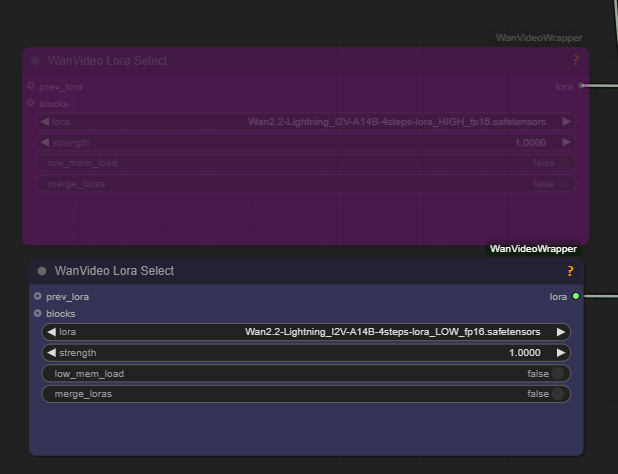618x474 pixels.
Task: Decrease strength on the HIGH lora node
Action: pyautogui.click(x=45, y=142)
